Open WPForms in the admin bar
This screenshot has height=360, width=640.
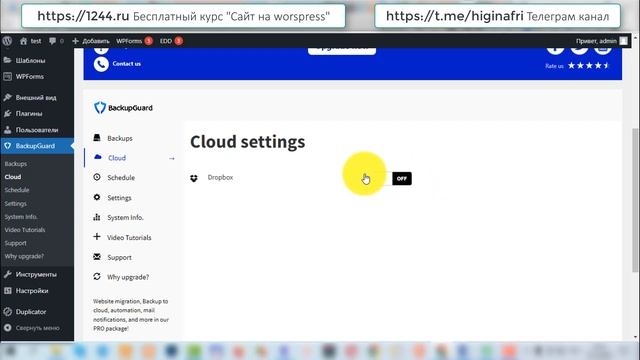134,41
